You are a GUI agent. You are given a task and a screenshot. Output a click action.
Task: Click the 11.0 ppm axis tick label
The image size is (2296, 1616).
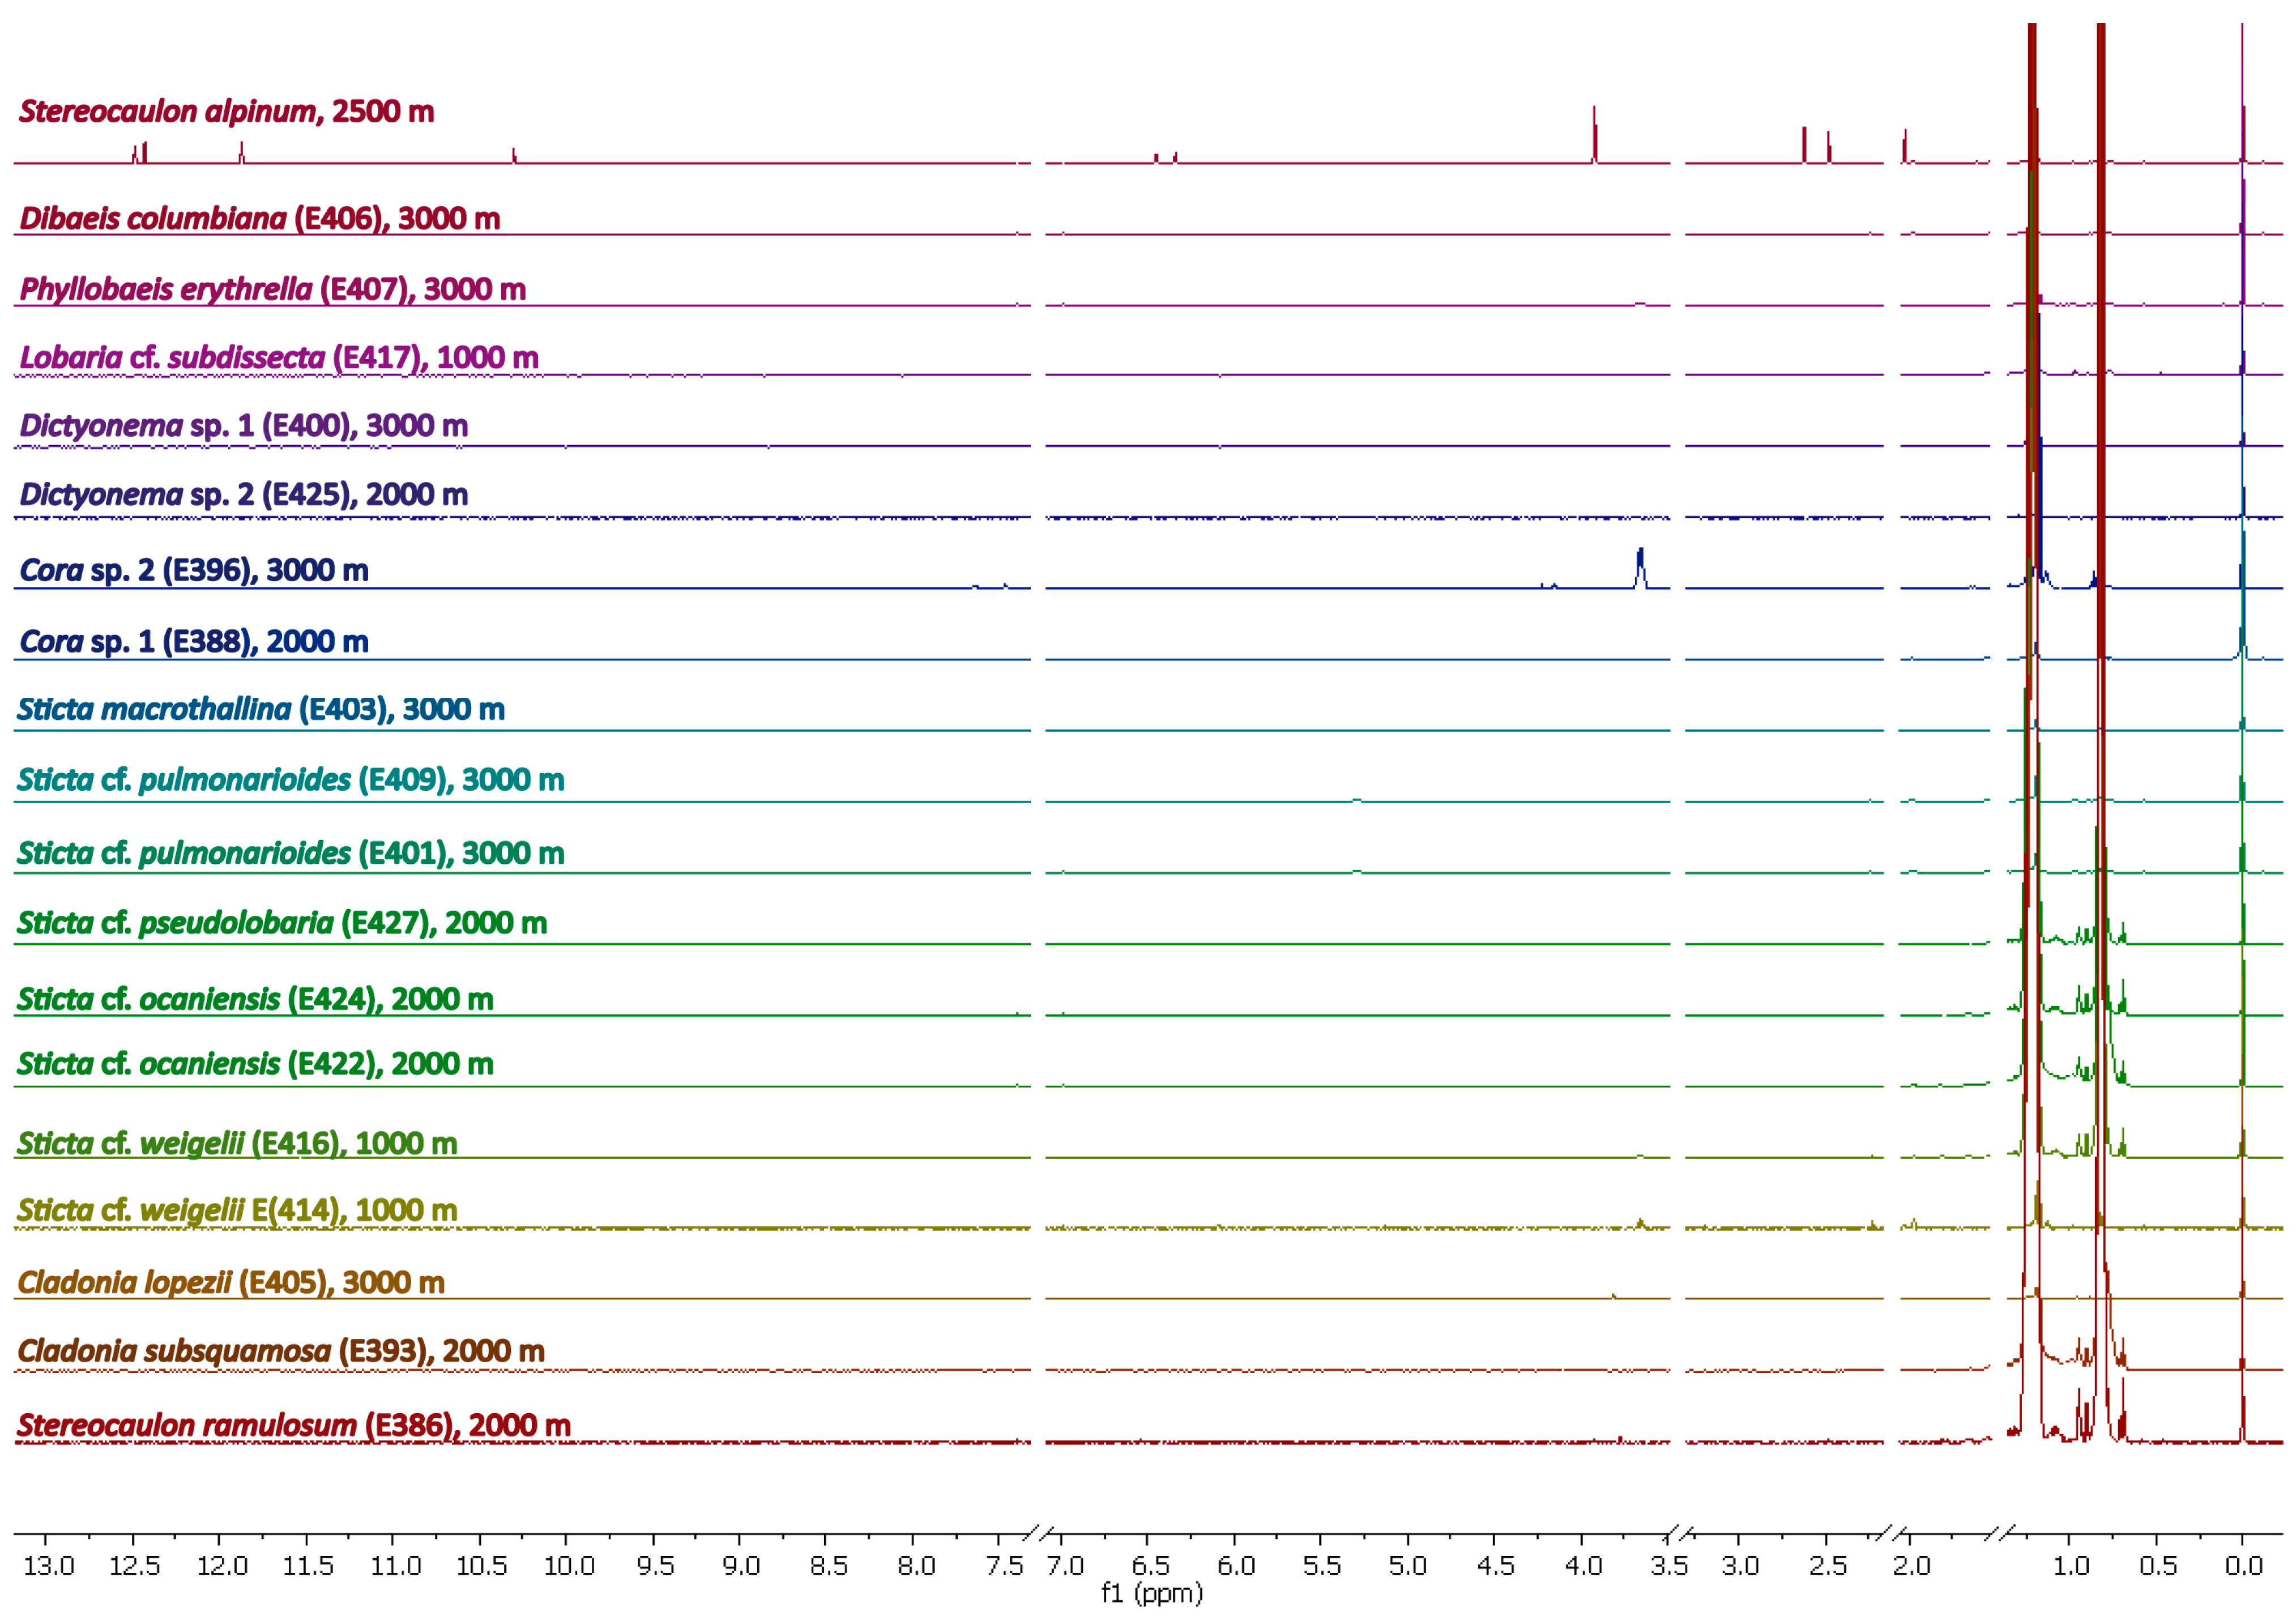395,1566
